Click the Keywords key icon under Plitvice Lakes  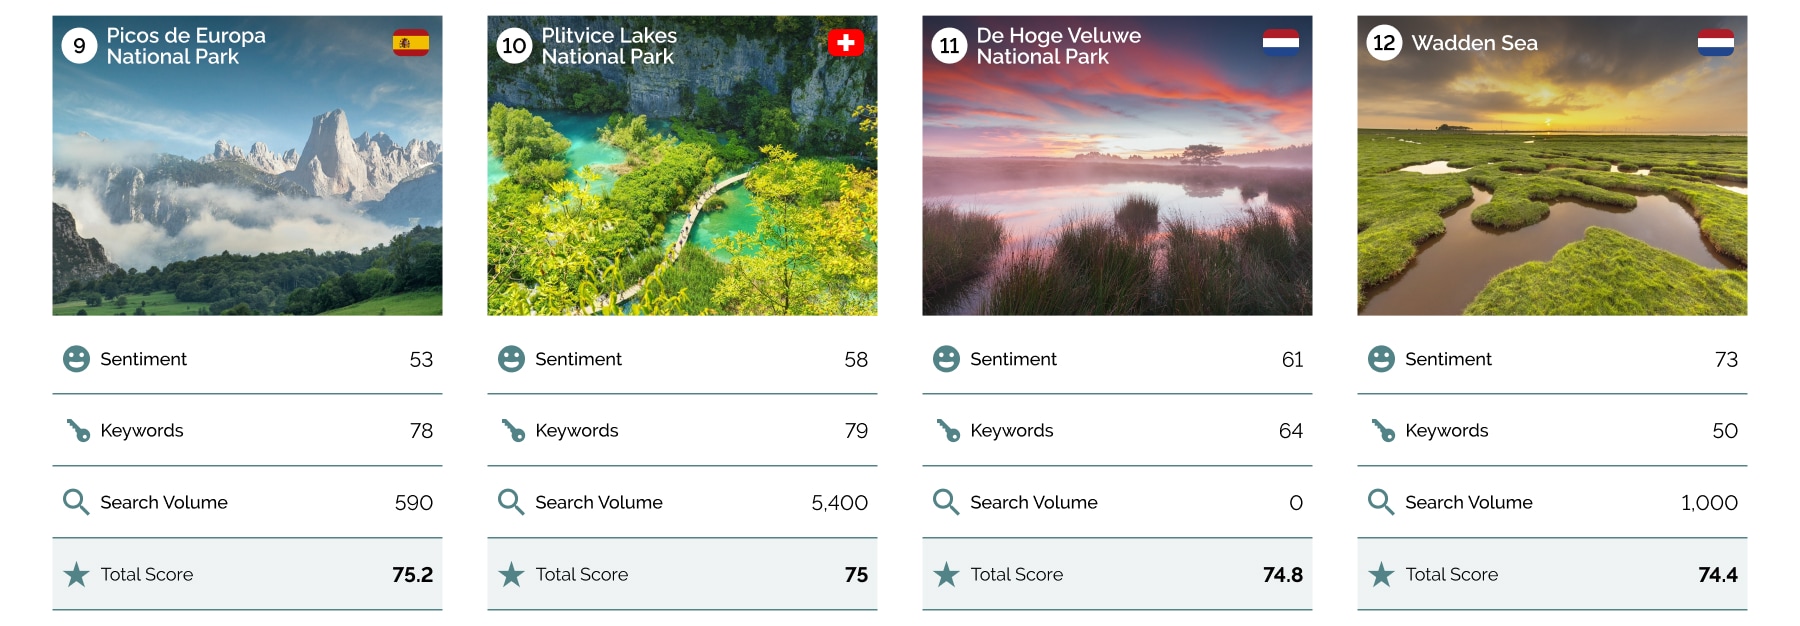click(512, 431)
